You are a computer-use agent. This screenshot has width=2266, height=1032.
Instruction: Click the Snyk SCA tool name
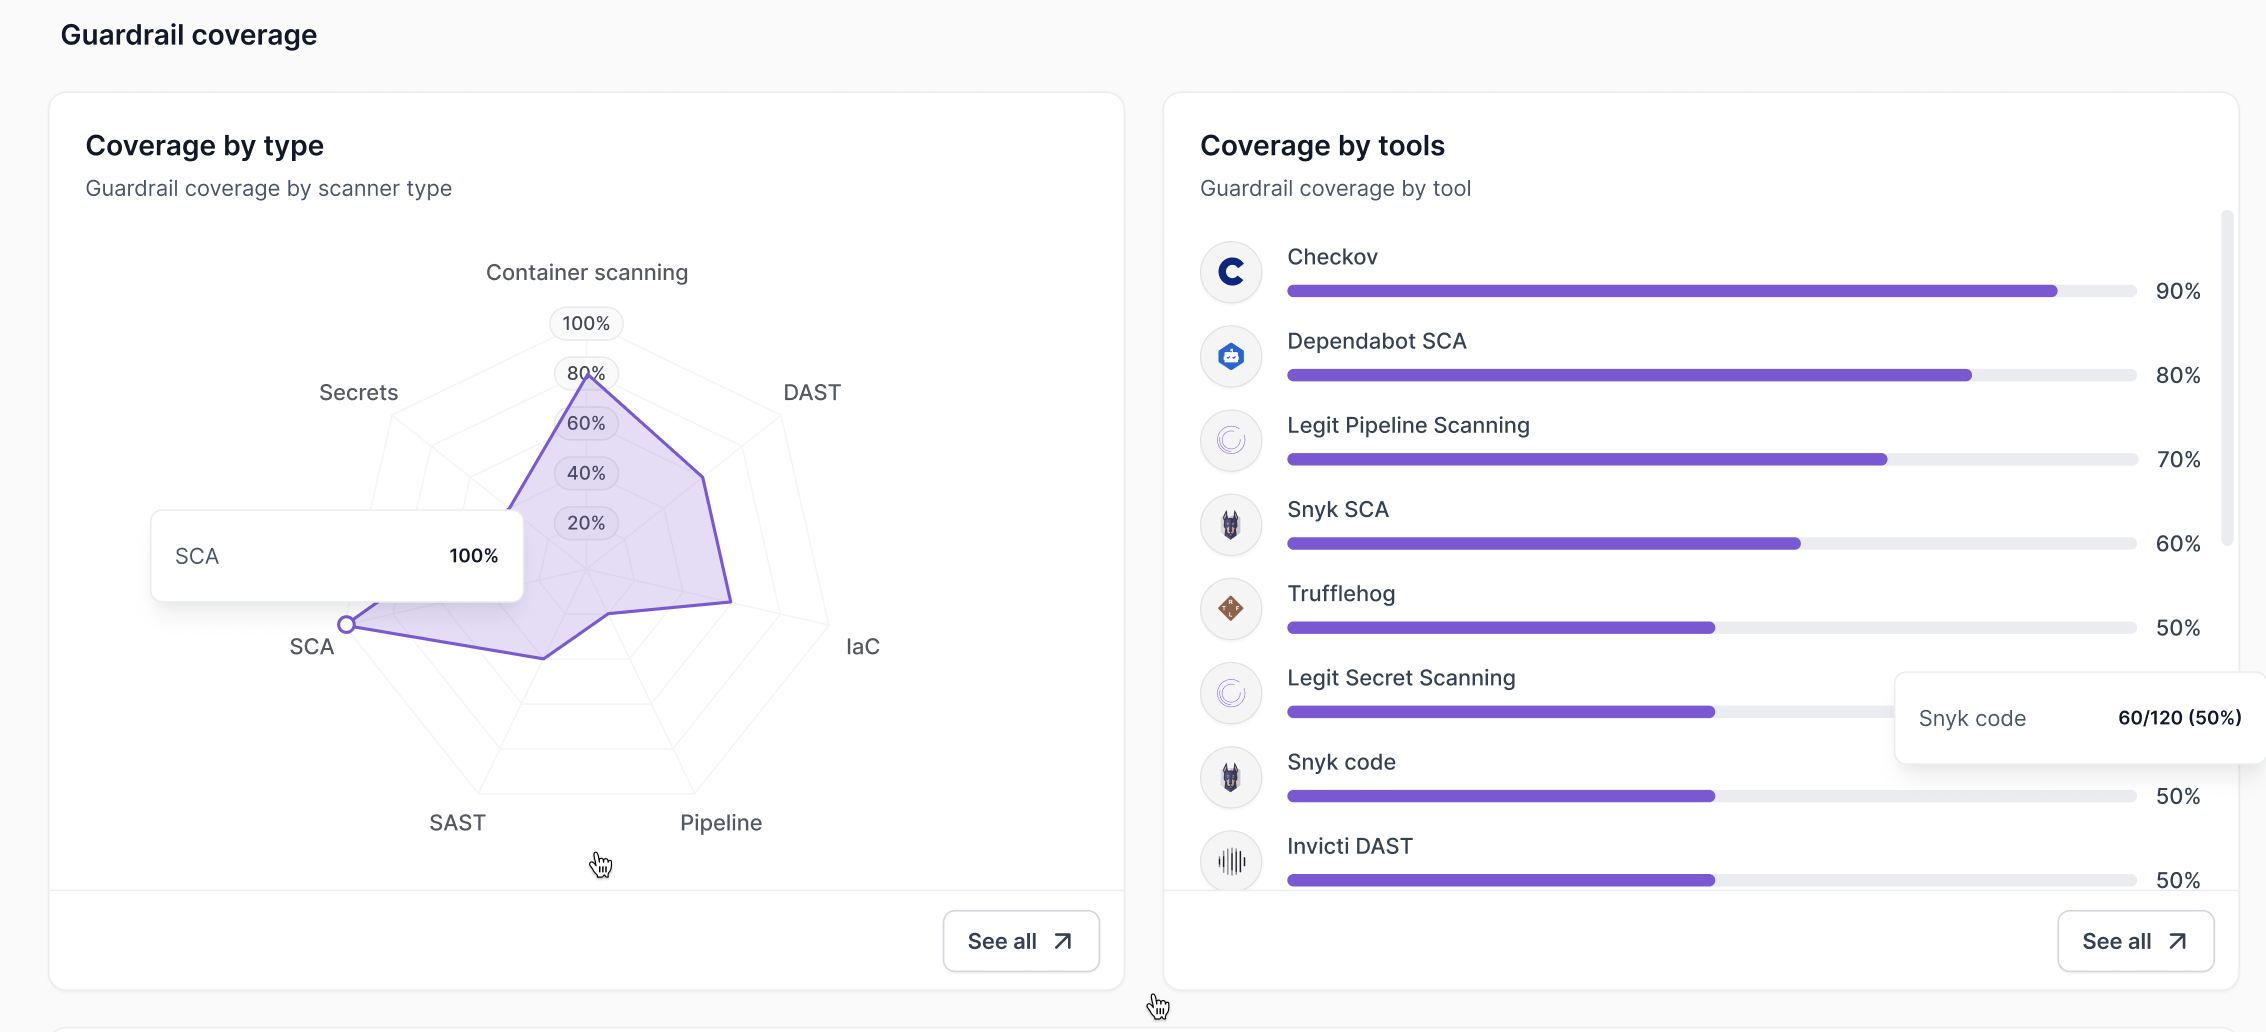tap(1338, 509)
